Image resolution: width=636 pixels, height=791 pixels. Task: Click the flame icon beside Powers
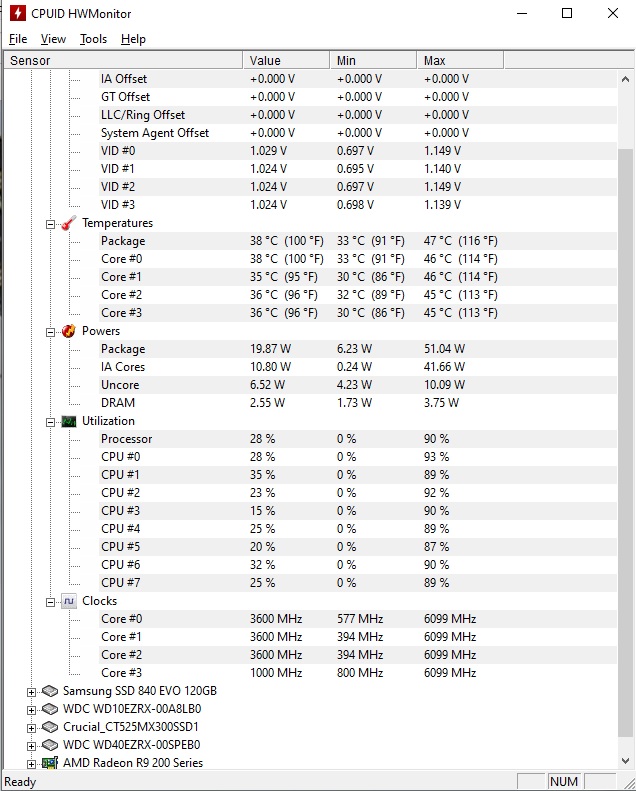(x=69, y=331)
